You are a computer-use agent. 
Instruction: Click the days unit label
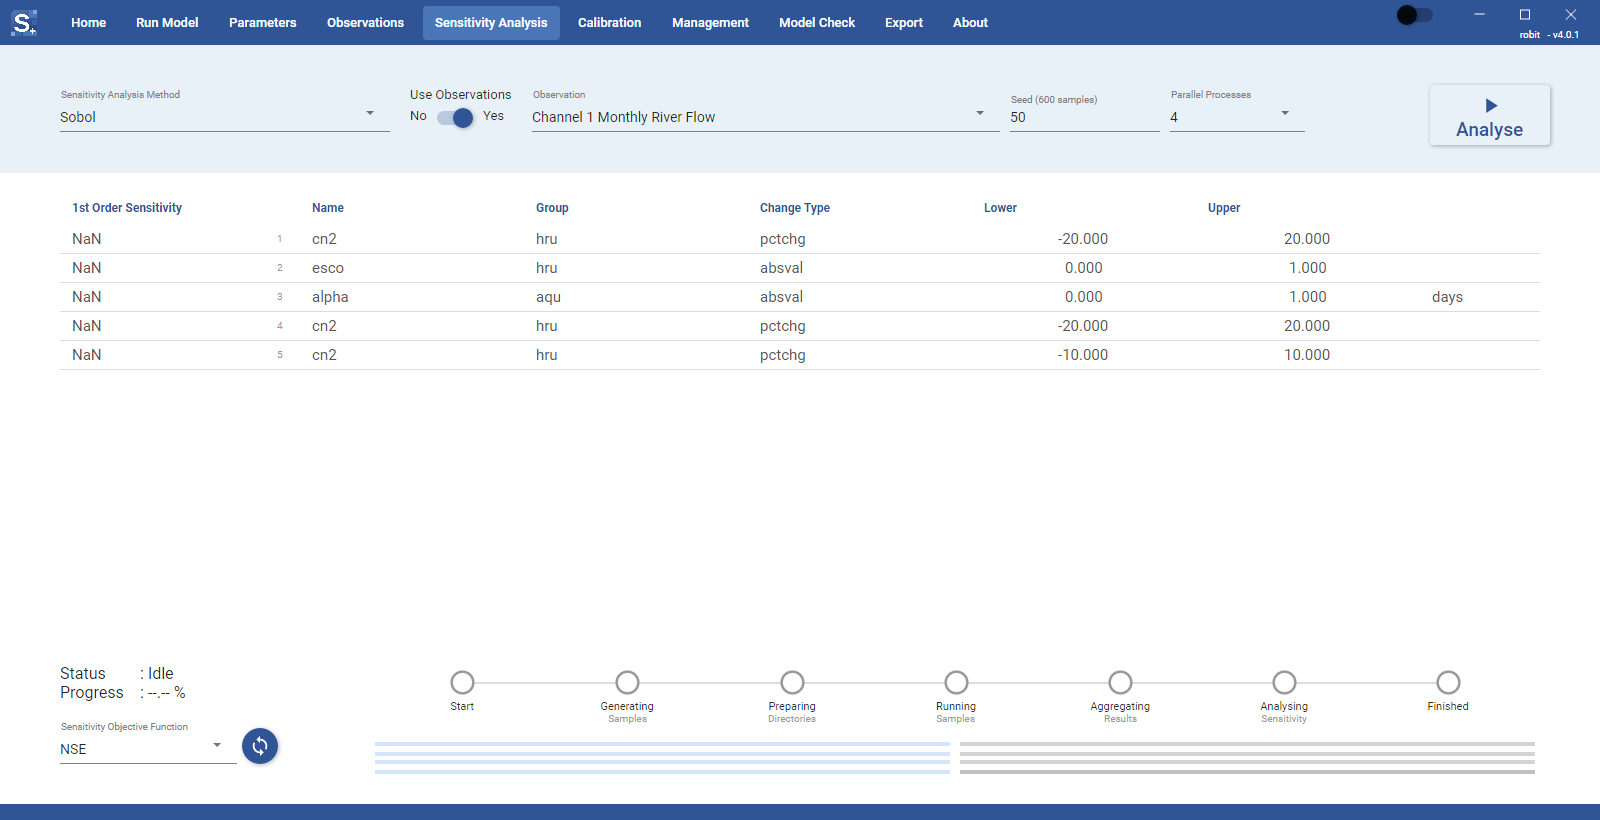[x=1447, y=297]
